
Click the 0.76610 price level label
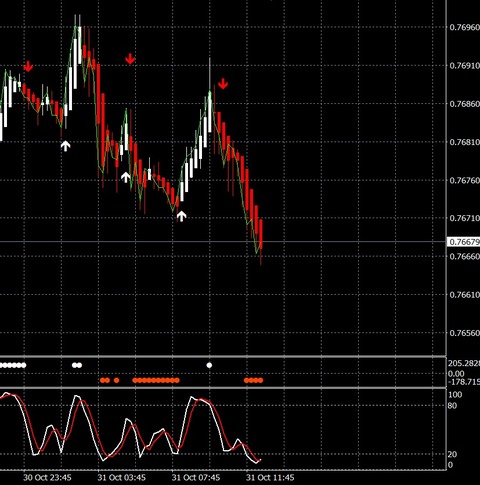465,295
